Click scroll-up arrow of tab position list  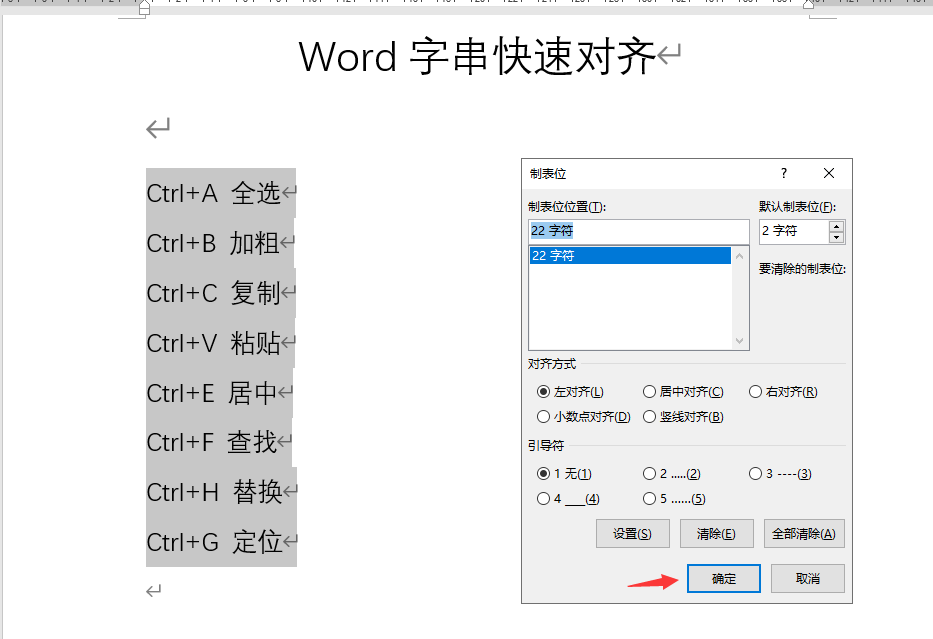(x=740, y=256)
